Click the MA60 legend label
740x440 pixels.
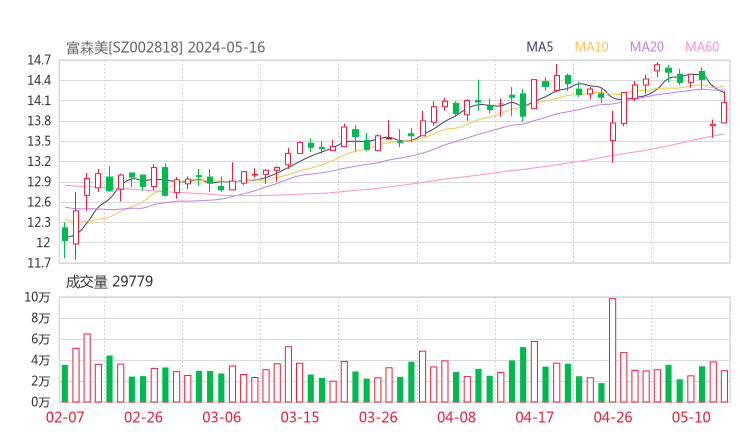tap(702, 47)
